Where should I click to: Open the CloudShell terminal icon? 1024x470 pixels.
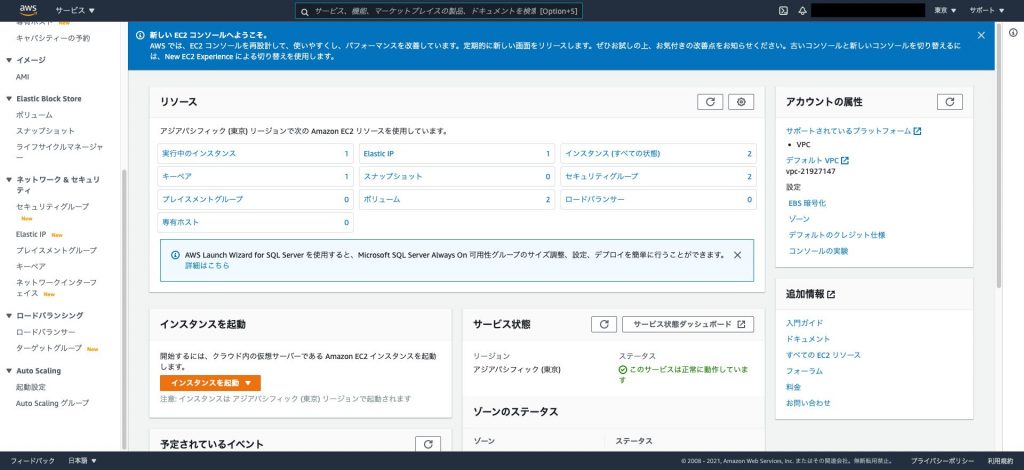click(x=783, y=10)
